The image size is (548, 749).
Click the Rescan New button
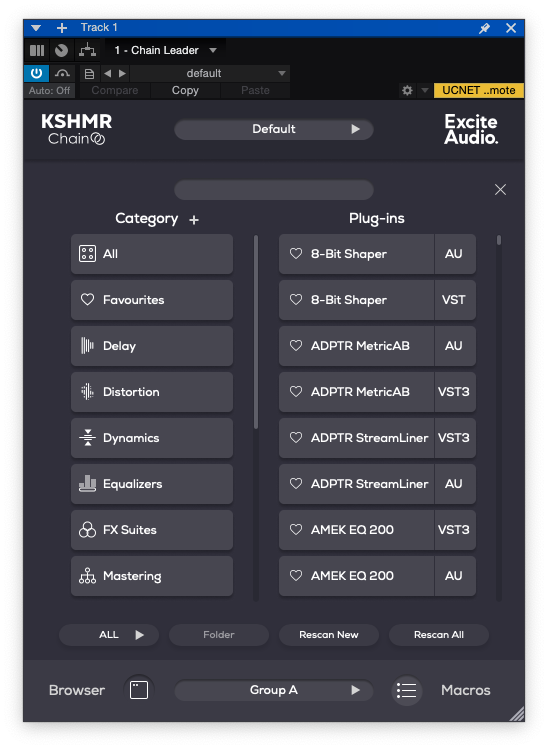coord(329,635)
